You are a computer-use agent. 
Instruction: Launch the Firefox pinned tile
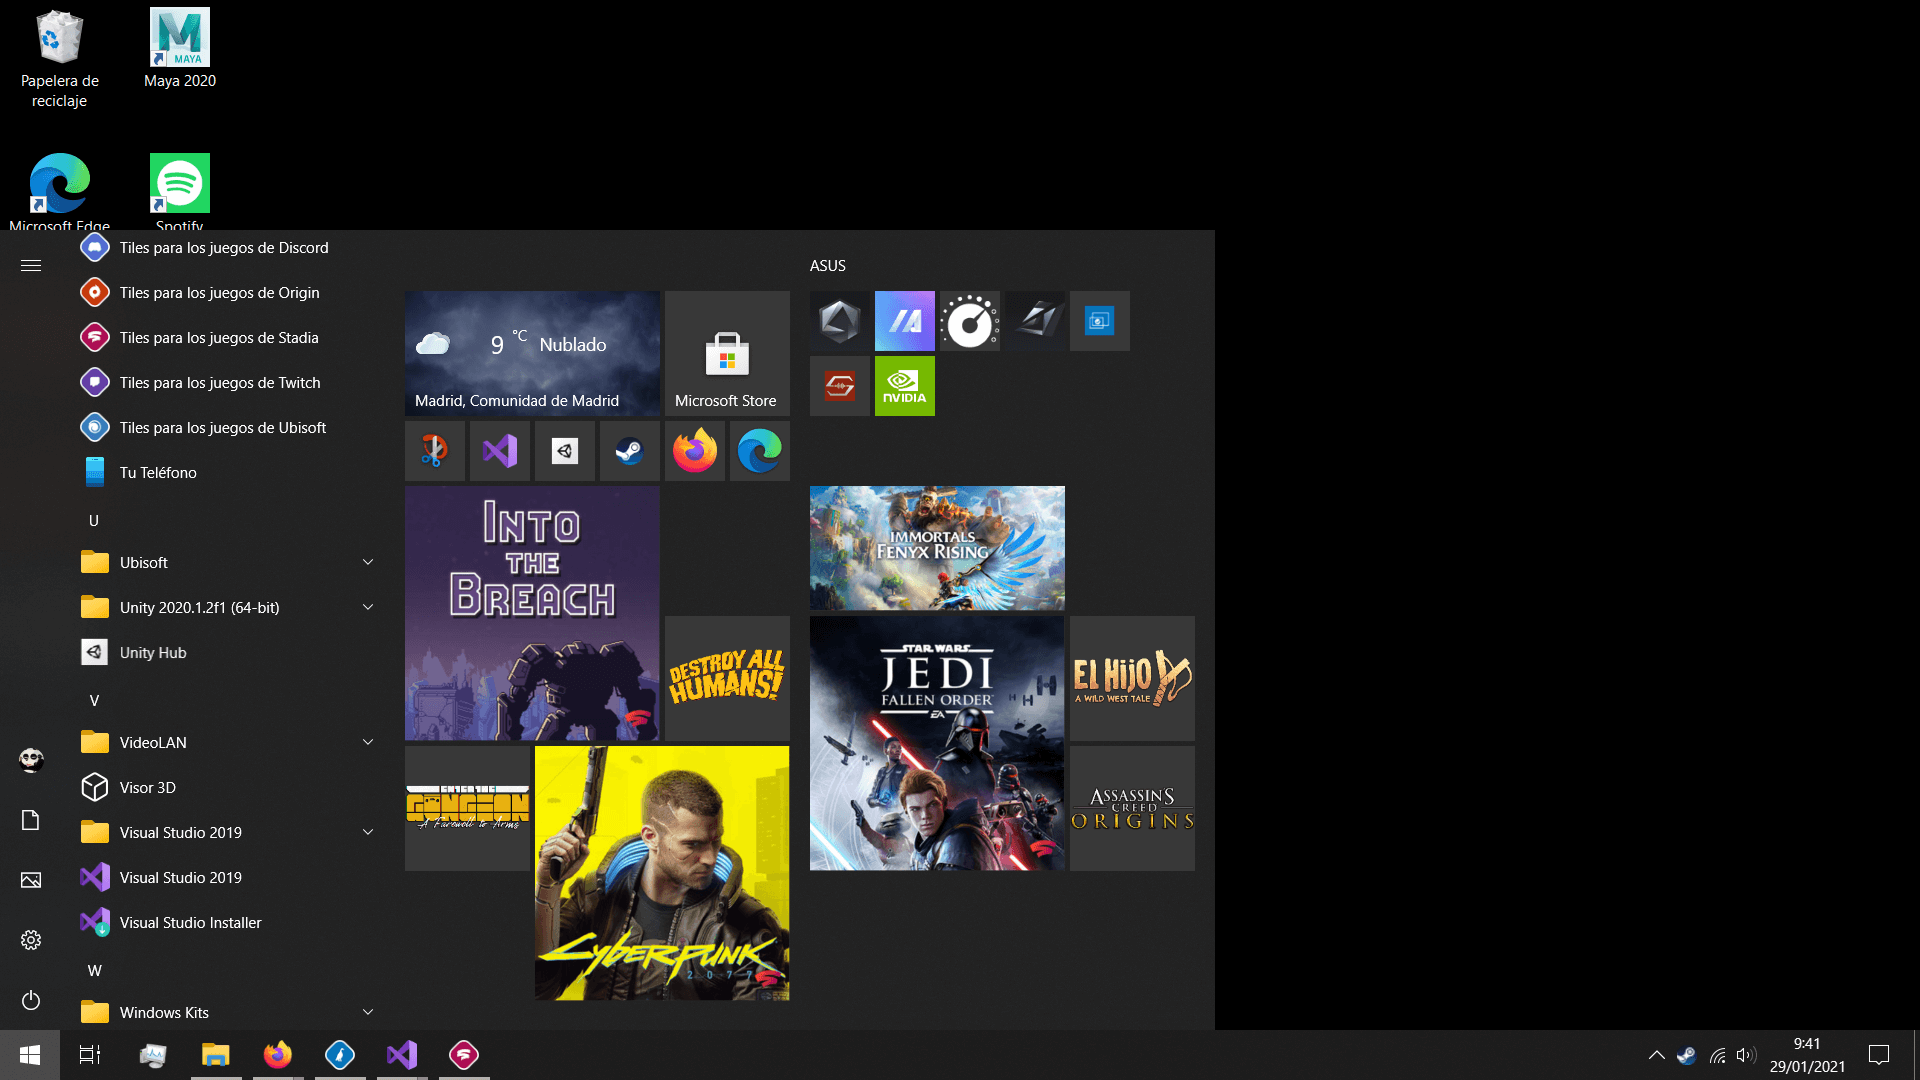click(x=694, y=451)
